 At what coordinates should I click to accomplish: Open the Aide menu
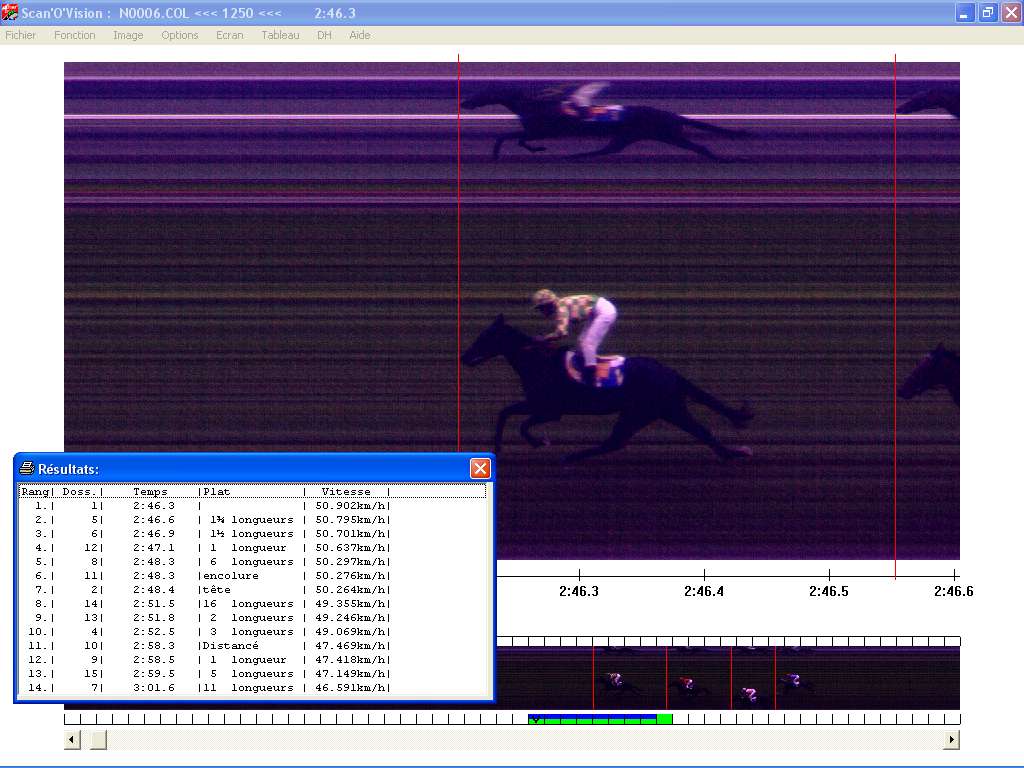(359, 35)
